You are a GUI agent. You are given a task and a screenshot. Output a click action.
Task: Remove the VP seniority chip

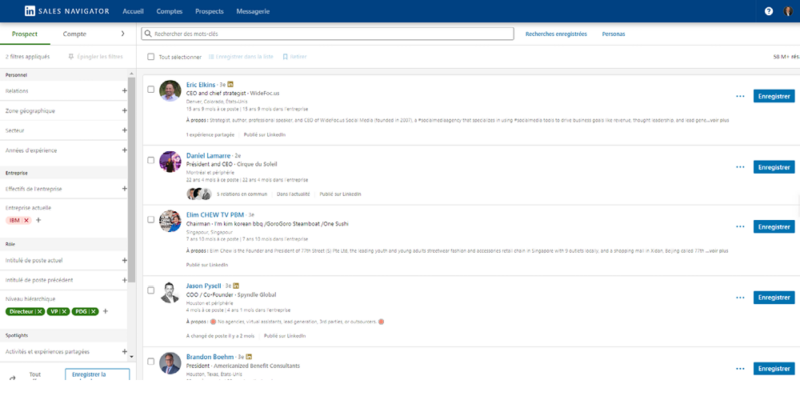pos(64,311)
